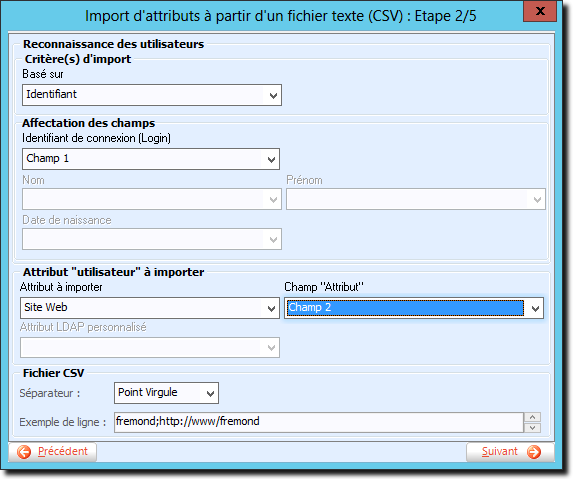Click the down arrow of the Exemple de ligne scroller
This screenshot has width=573, height=479.
tap(532, 427)
